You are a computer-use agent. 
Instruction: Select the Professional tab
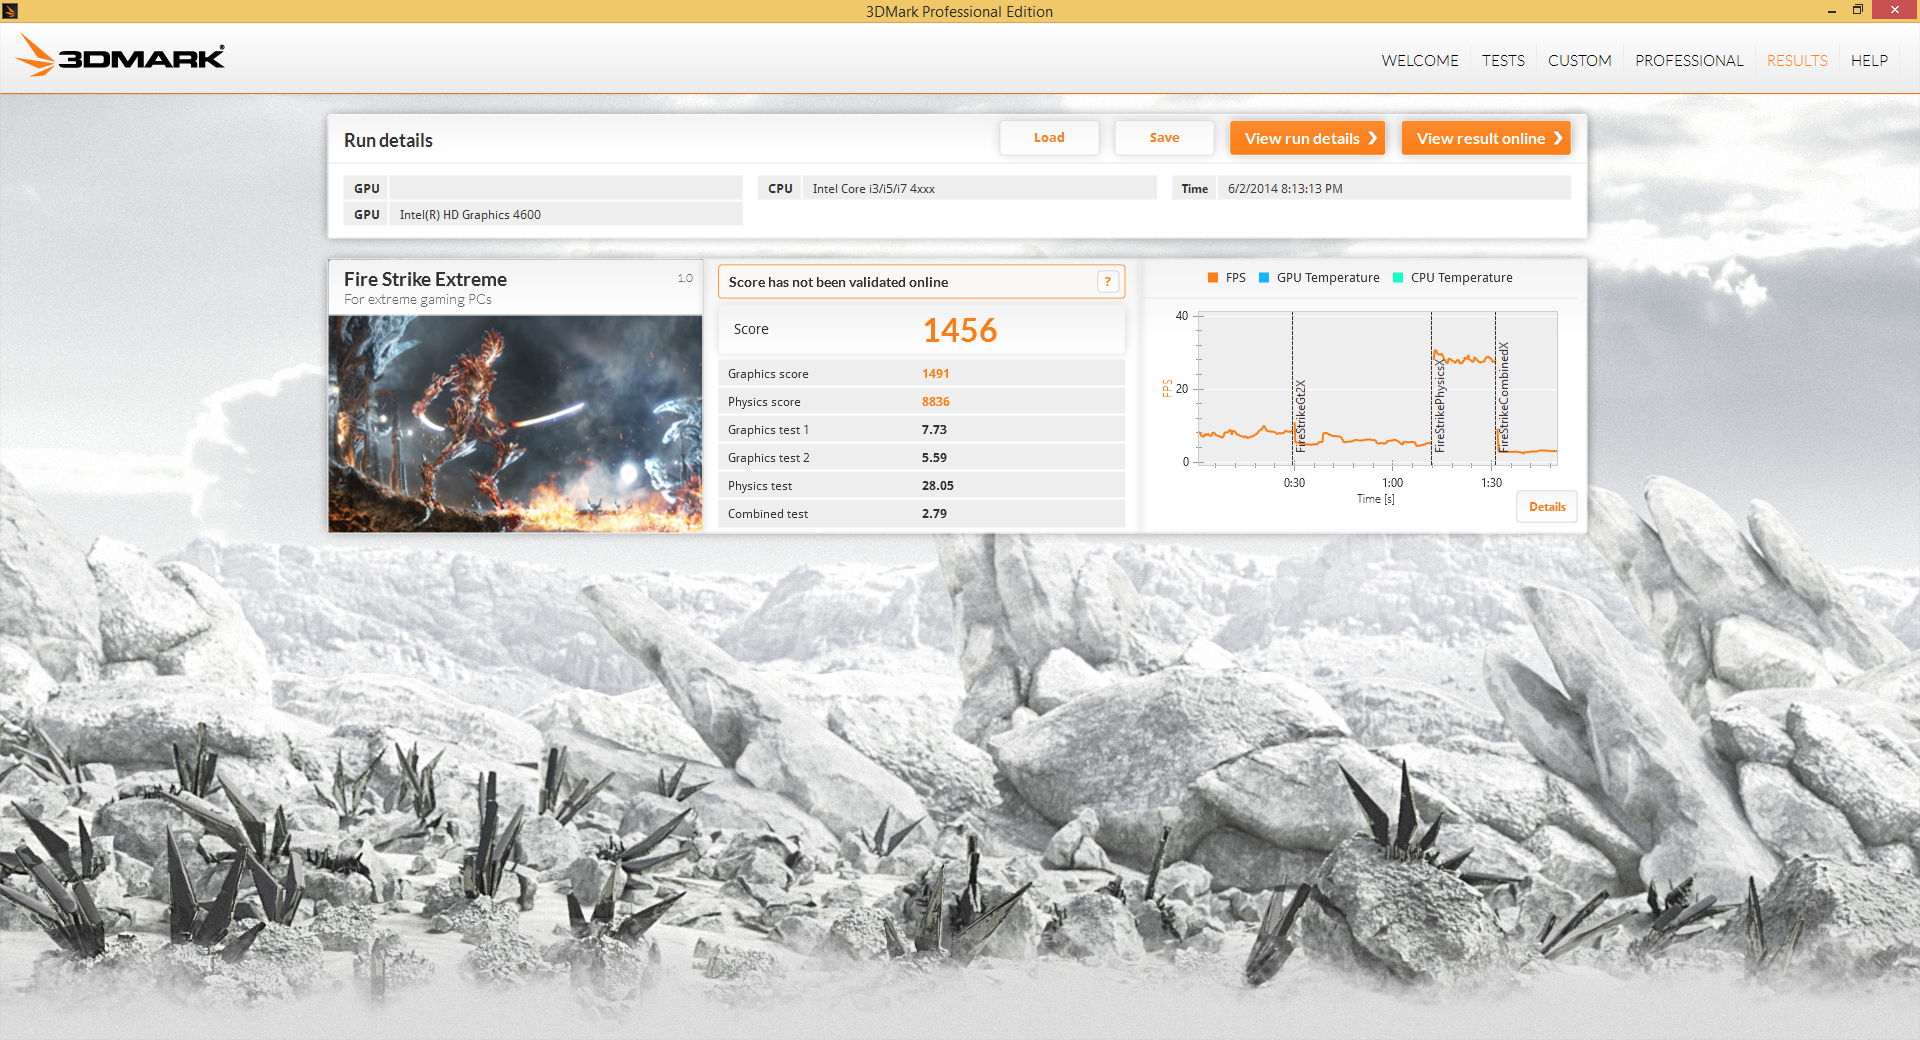pos(1689,60)
